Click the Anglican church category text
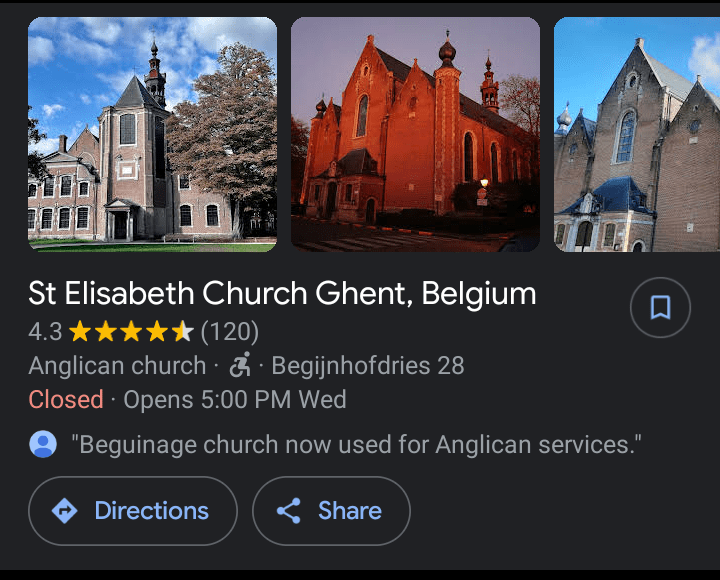The width and height of the screenshot is (720, 580). coord(117,365)
